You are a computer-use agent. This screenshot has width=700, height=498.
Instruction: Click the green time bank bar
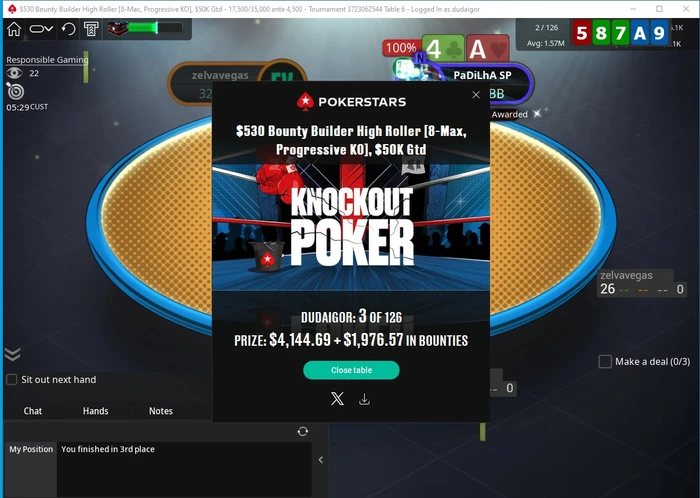click(155, 28)
